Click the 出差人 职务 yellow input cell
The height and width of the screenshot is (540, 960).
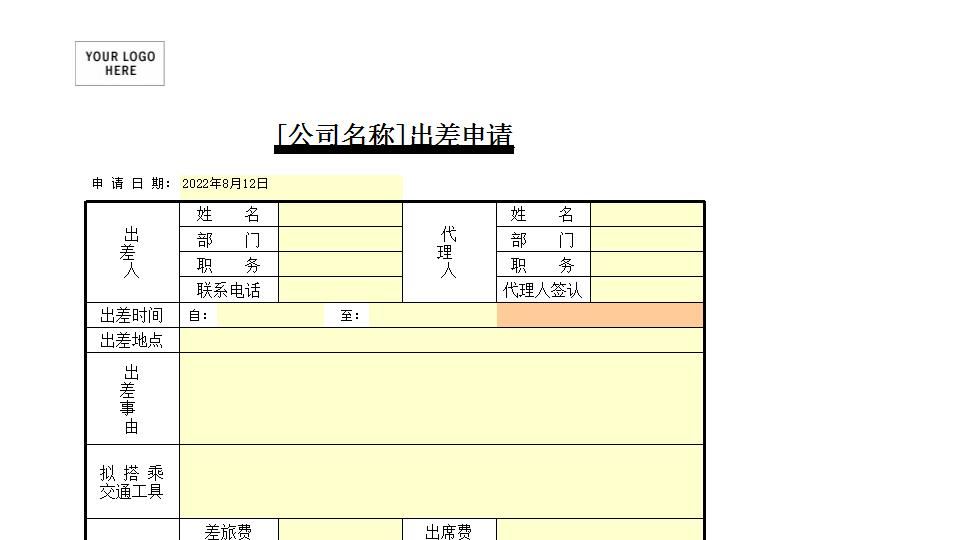(x=340, y=264)
